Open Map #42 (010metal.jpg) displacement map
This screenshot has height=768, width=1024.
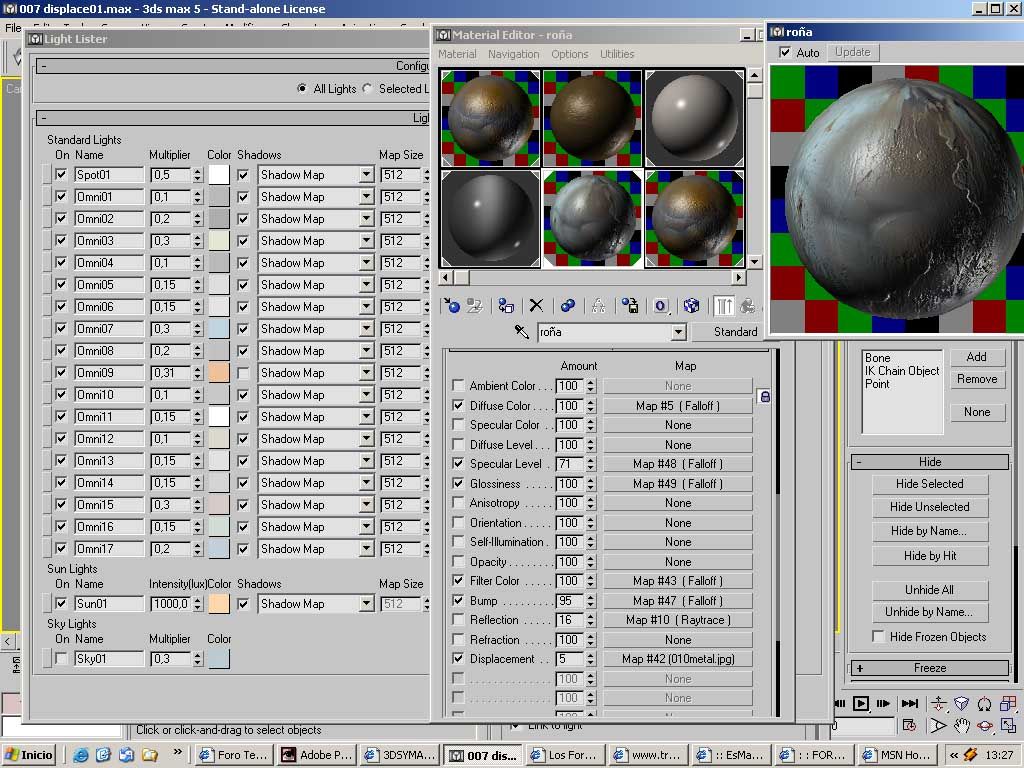click(677, 659)
